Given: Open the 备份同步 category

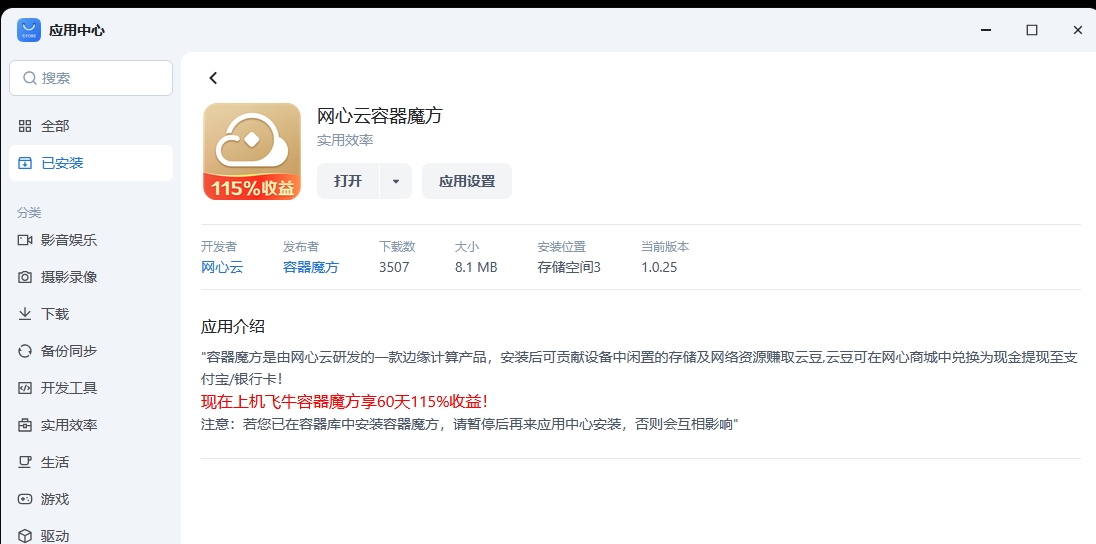Looking at the screenshot, I should pos(91,351).
